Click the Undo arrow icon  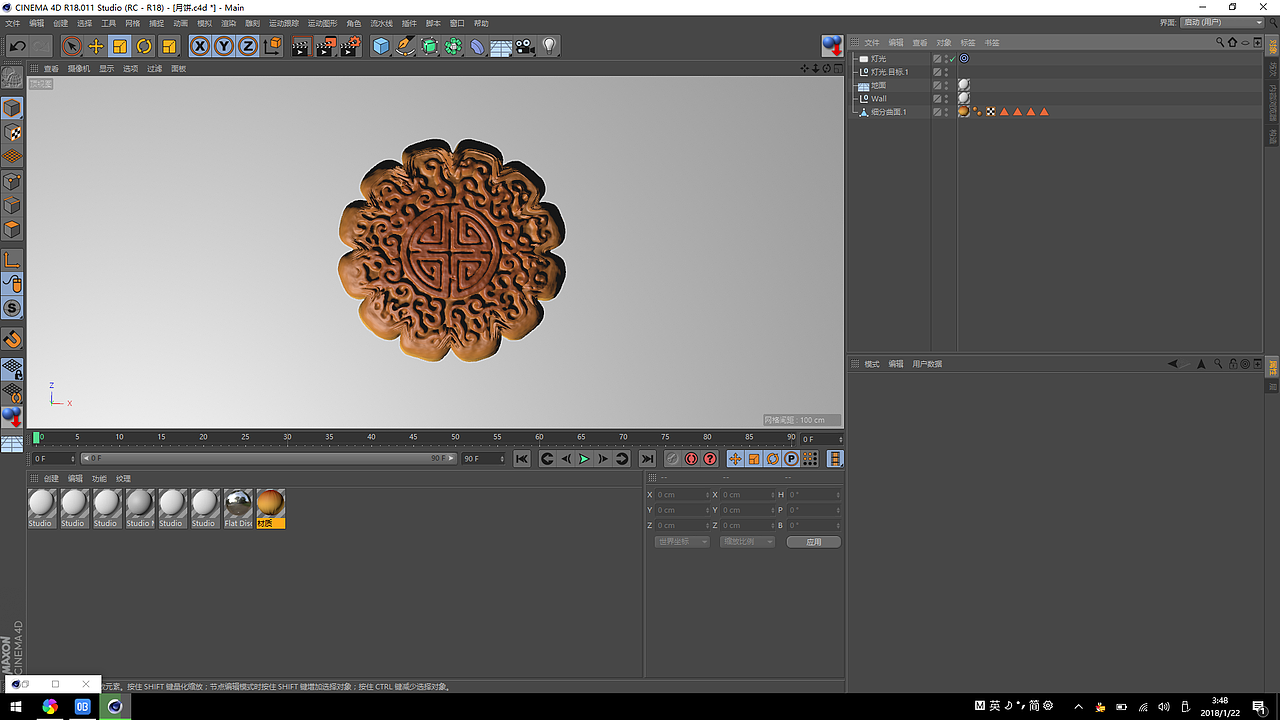(17, 46)
